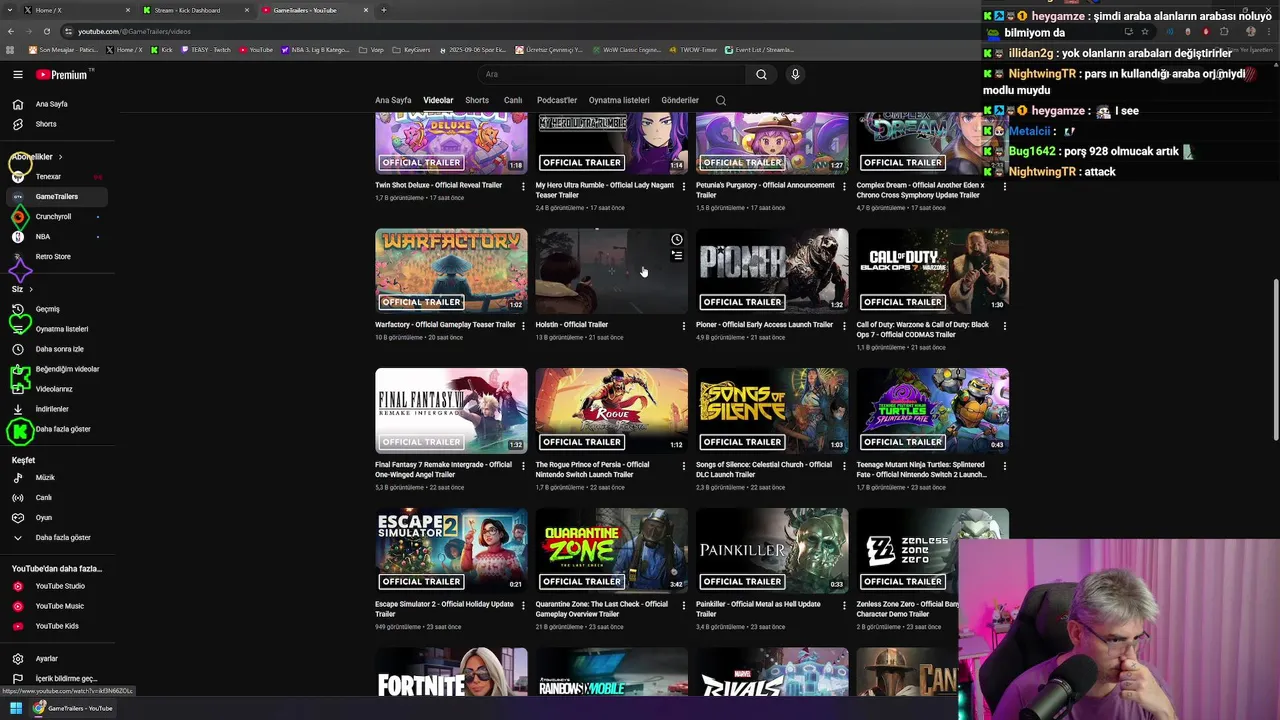Open three-dot menu for Escape Simulator 2 trailer
Viewport: 1280px width, 720px height.
523,605
